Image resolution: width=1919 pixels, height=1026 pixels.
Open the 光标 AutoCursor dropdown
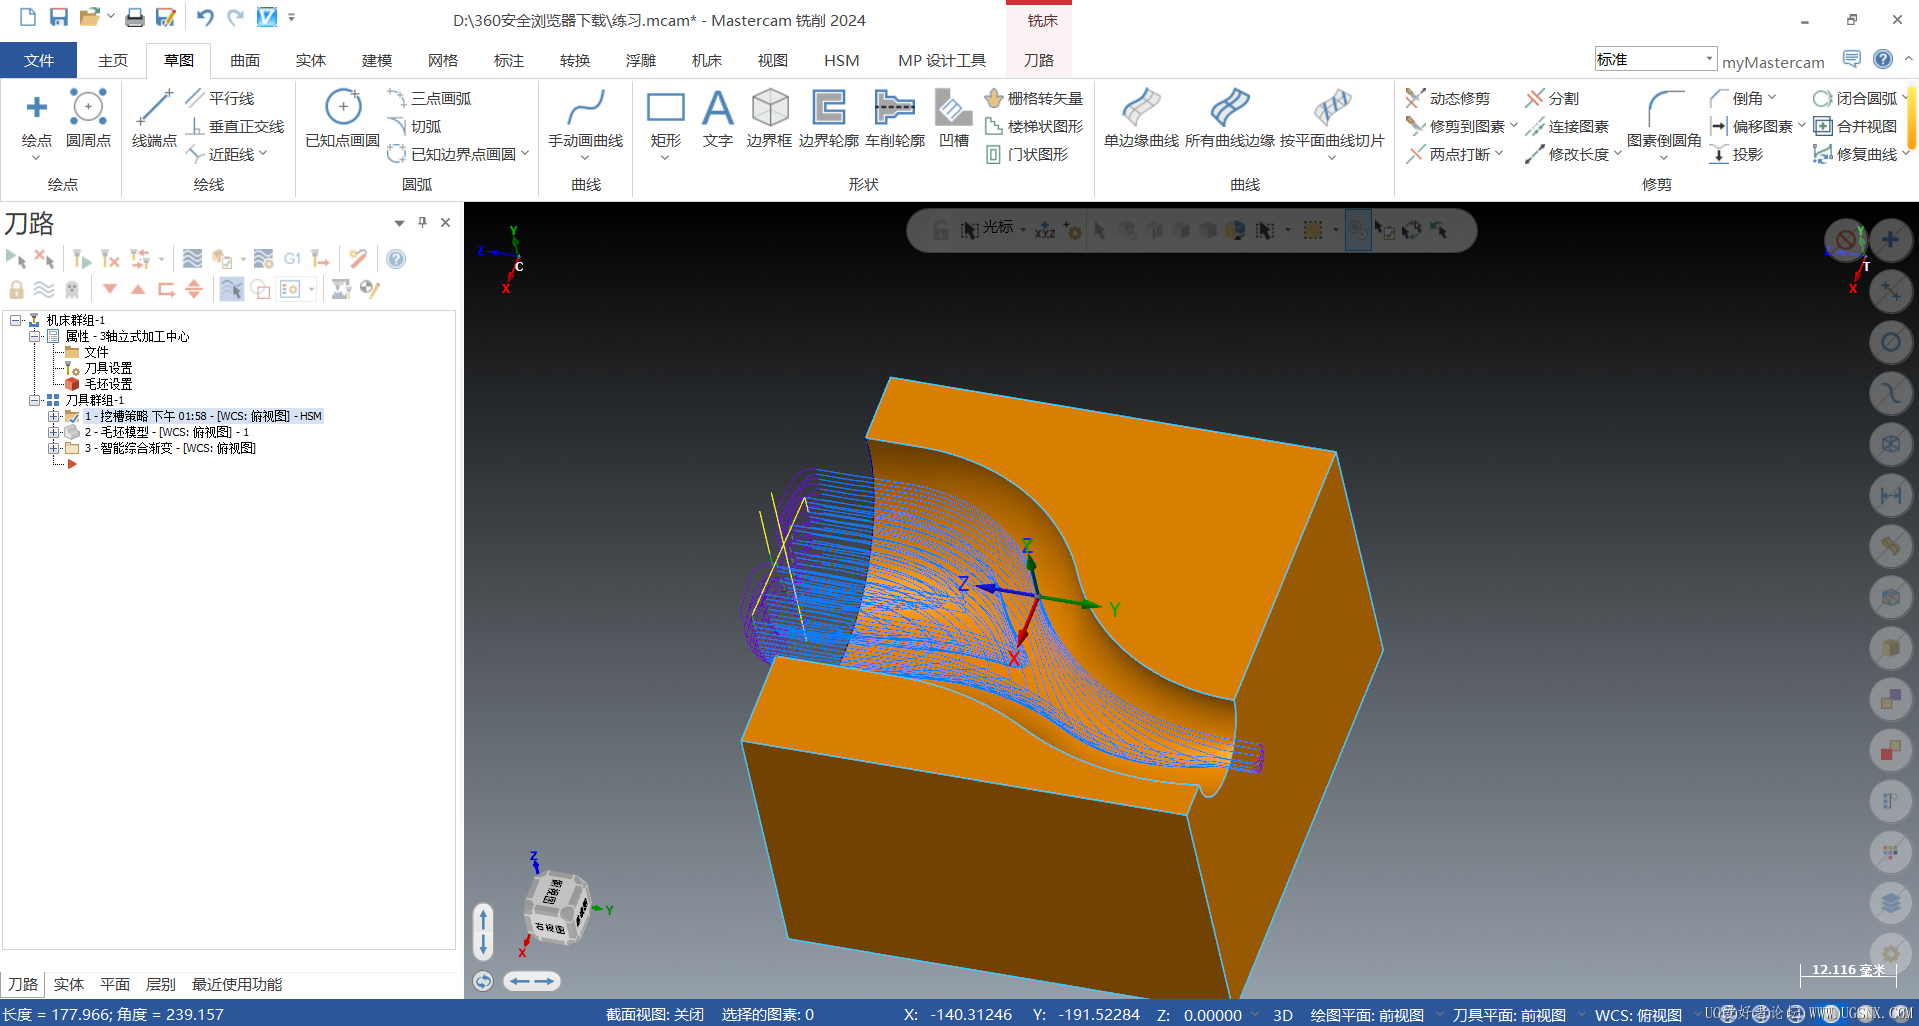coord(1023,230)
